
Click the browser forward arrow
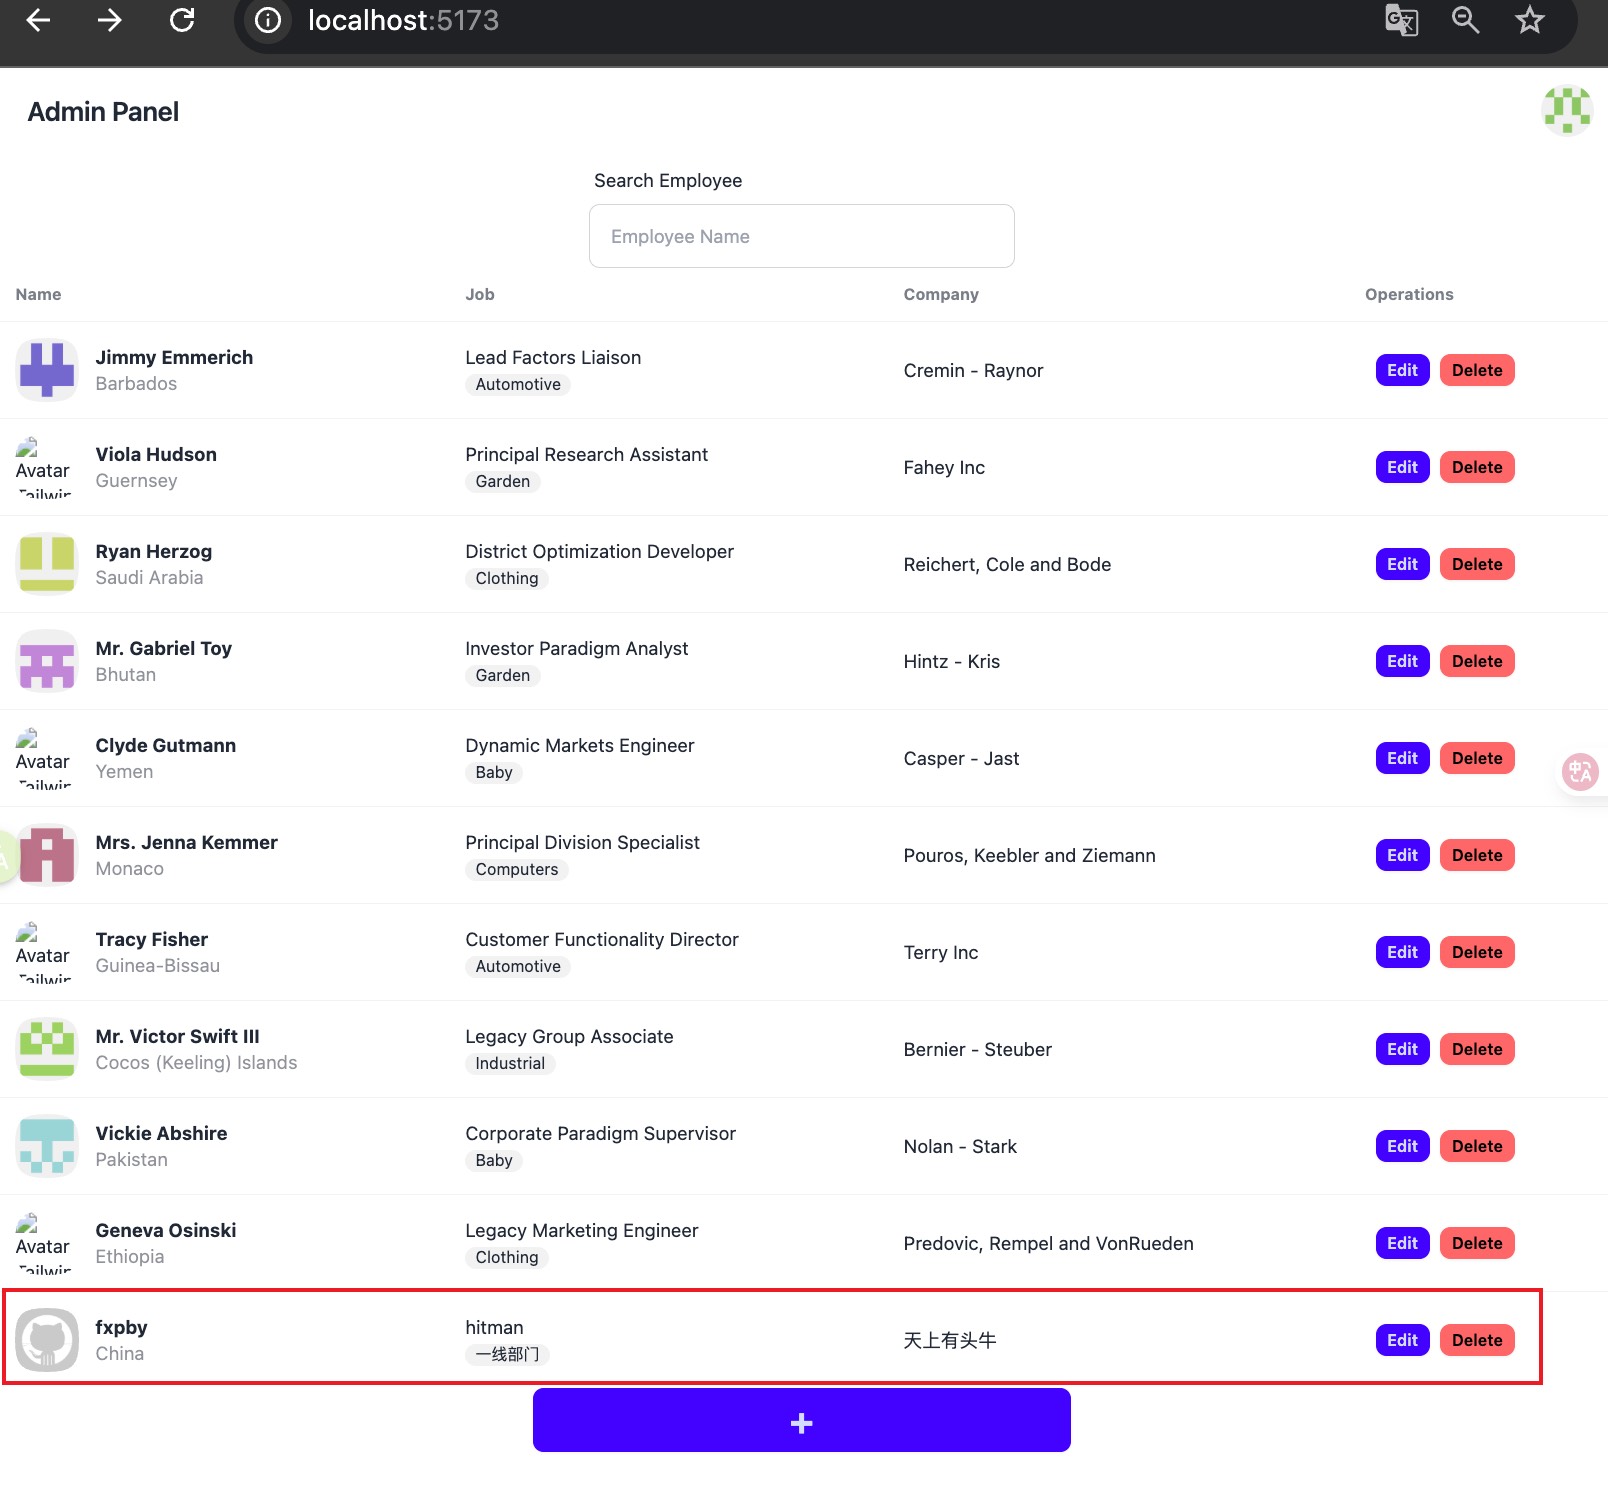(109, 20)
